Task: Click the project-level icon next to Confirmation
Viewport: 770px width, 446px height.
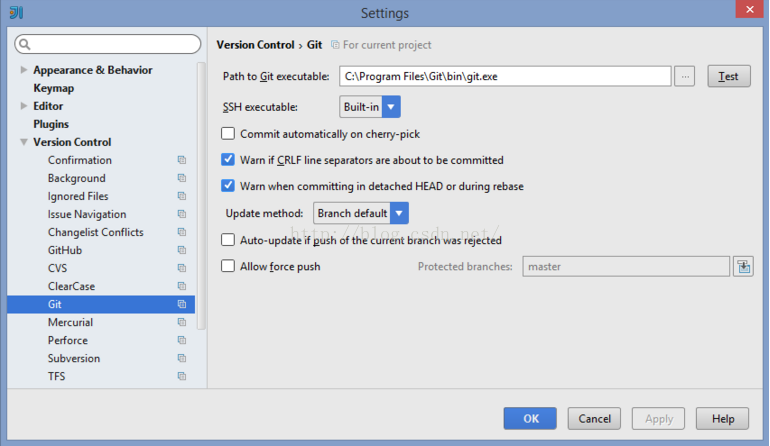Action: [x=182, y=160]
